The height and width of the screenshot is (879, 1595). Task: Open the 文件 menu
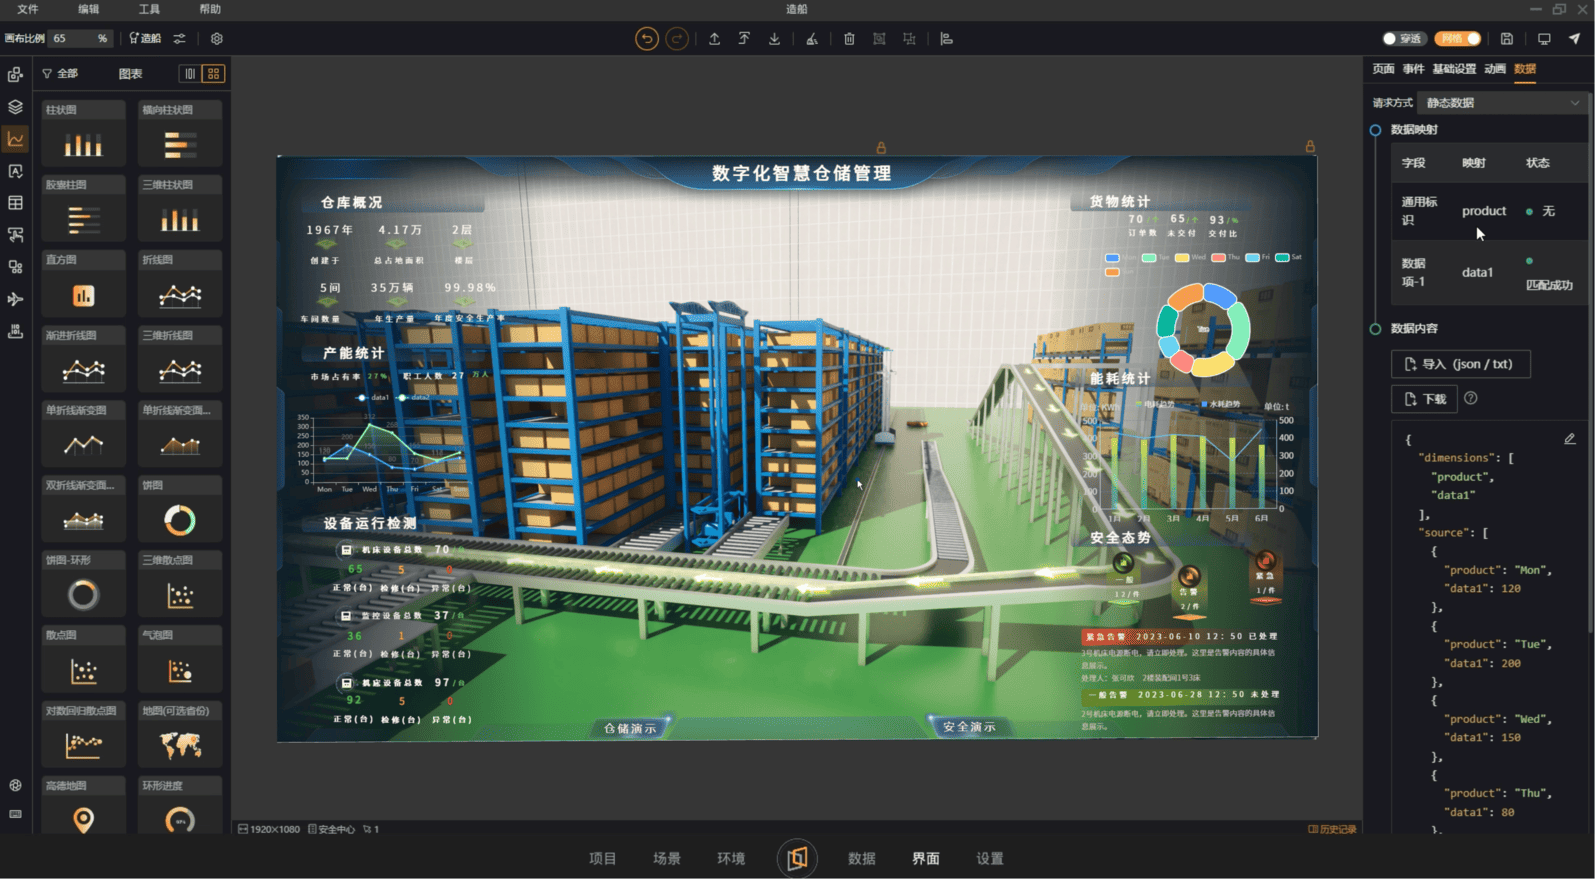coord(28,9)
